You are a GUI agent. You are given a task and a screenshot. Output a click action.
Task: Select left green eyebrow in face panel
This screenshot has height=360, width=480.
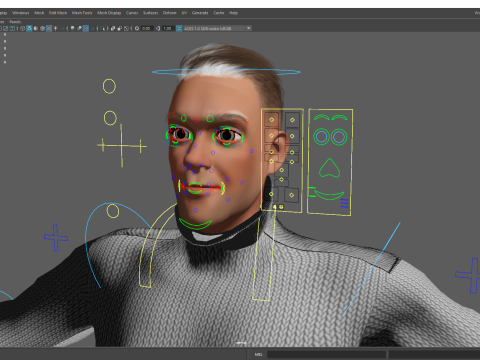coord(322,117)
